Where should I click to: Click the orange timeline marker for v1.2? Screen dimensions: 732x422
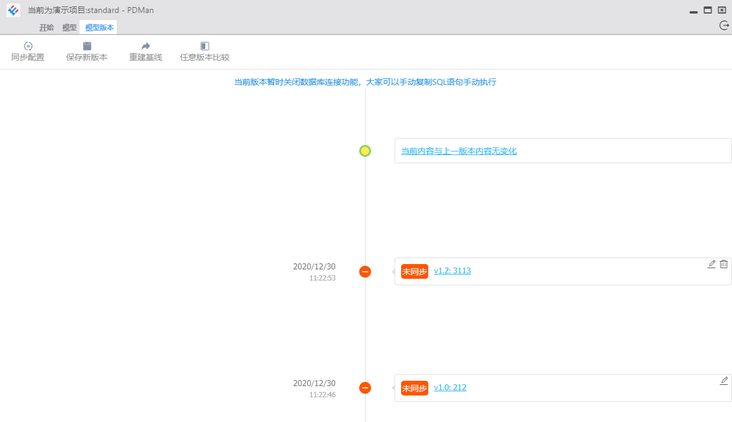point(365,272)
